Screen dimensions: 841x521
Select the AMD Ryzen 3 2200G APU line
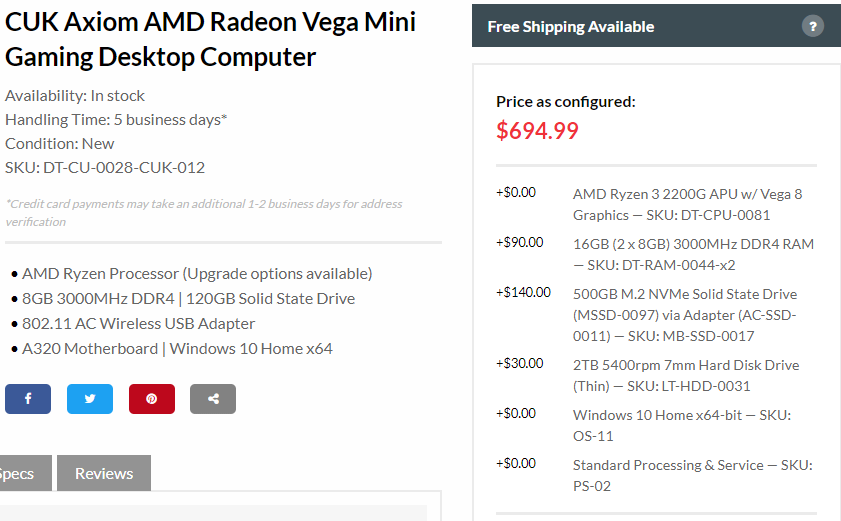[688, 204]
